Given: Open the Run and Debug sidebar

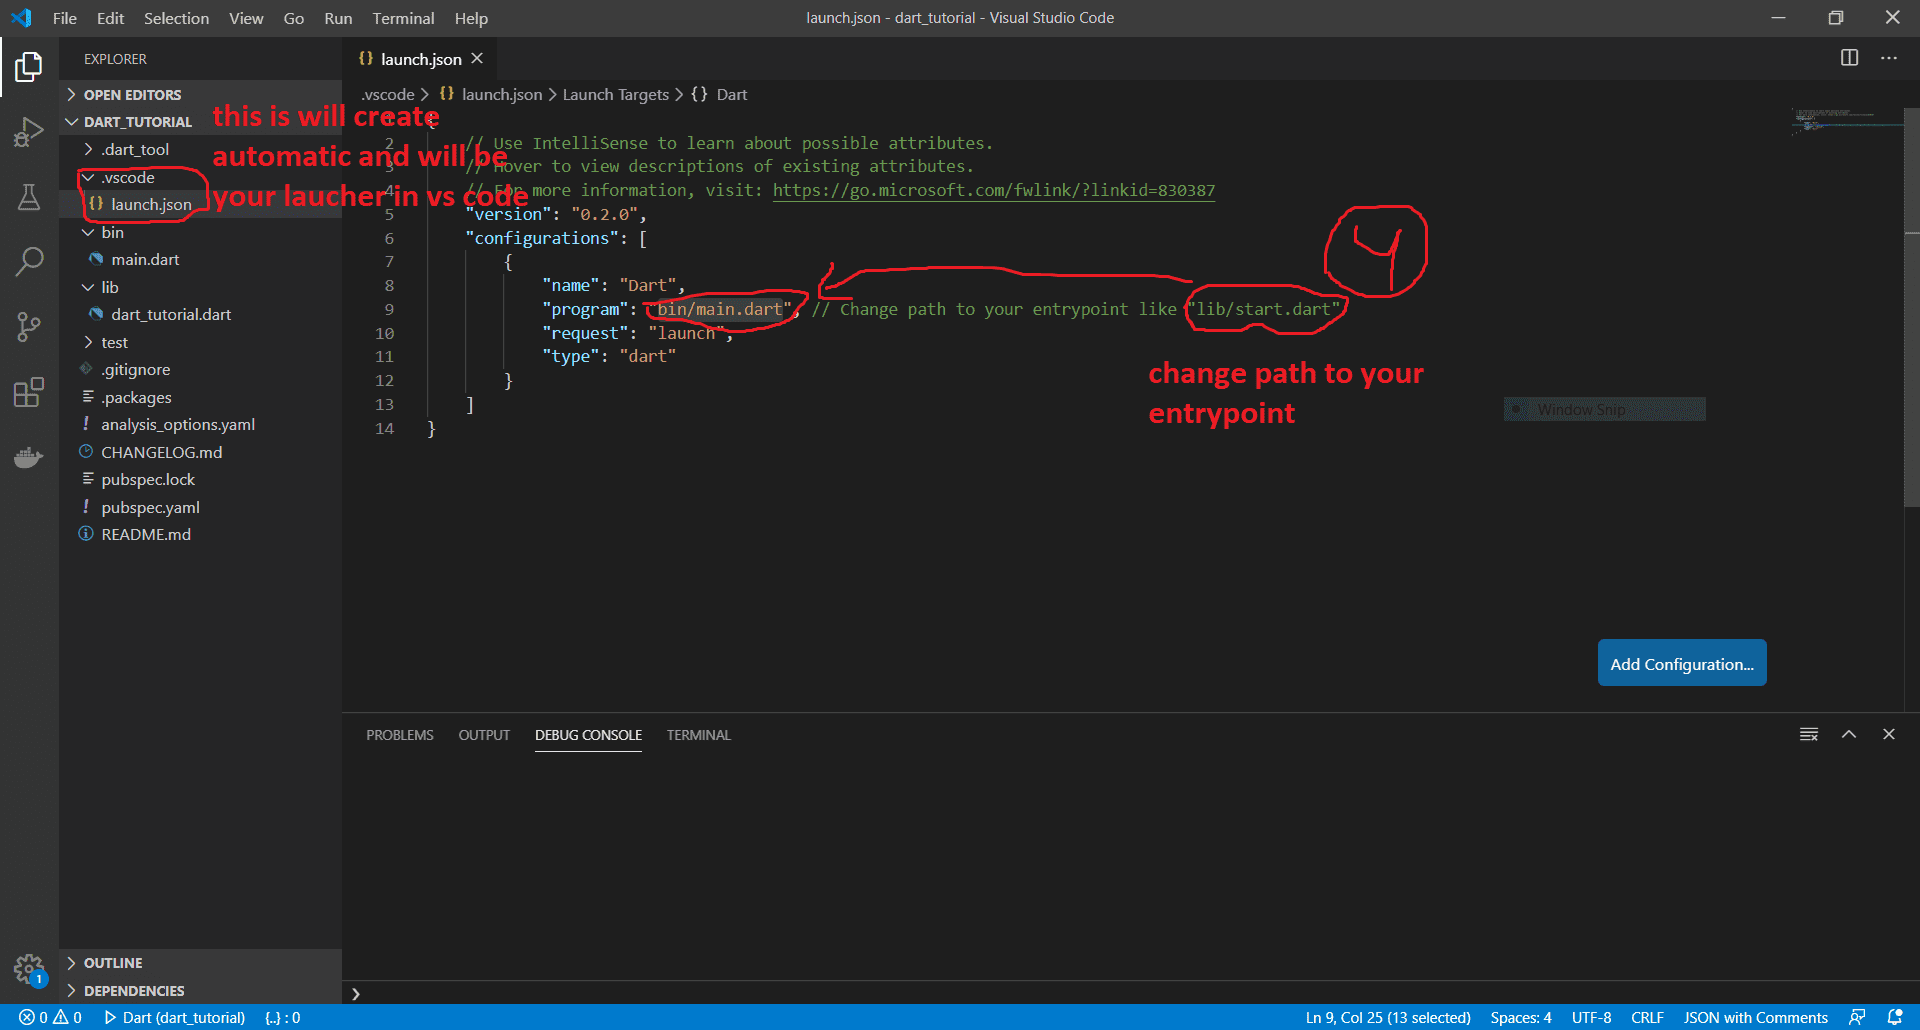Looking at the screenshot, I should tap(29, 131).
